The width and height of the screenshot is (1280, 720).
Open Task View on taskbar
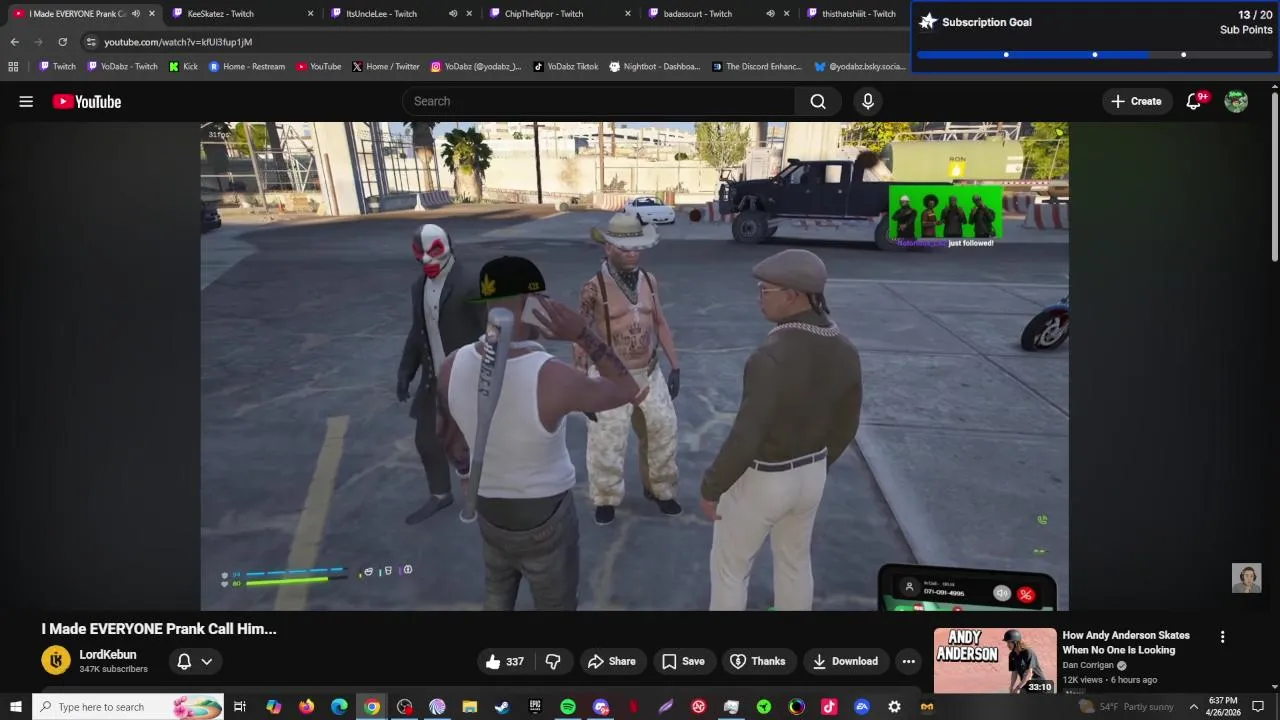tap(240, 707)
